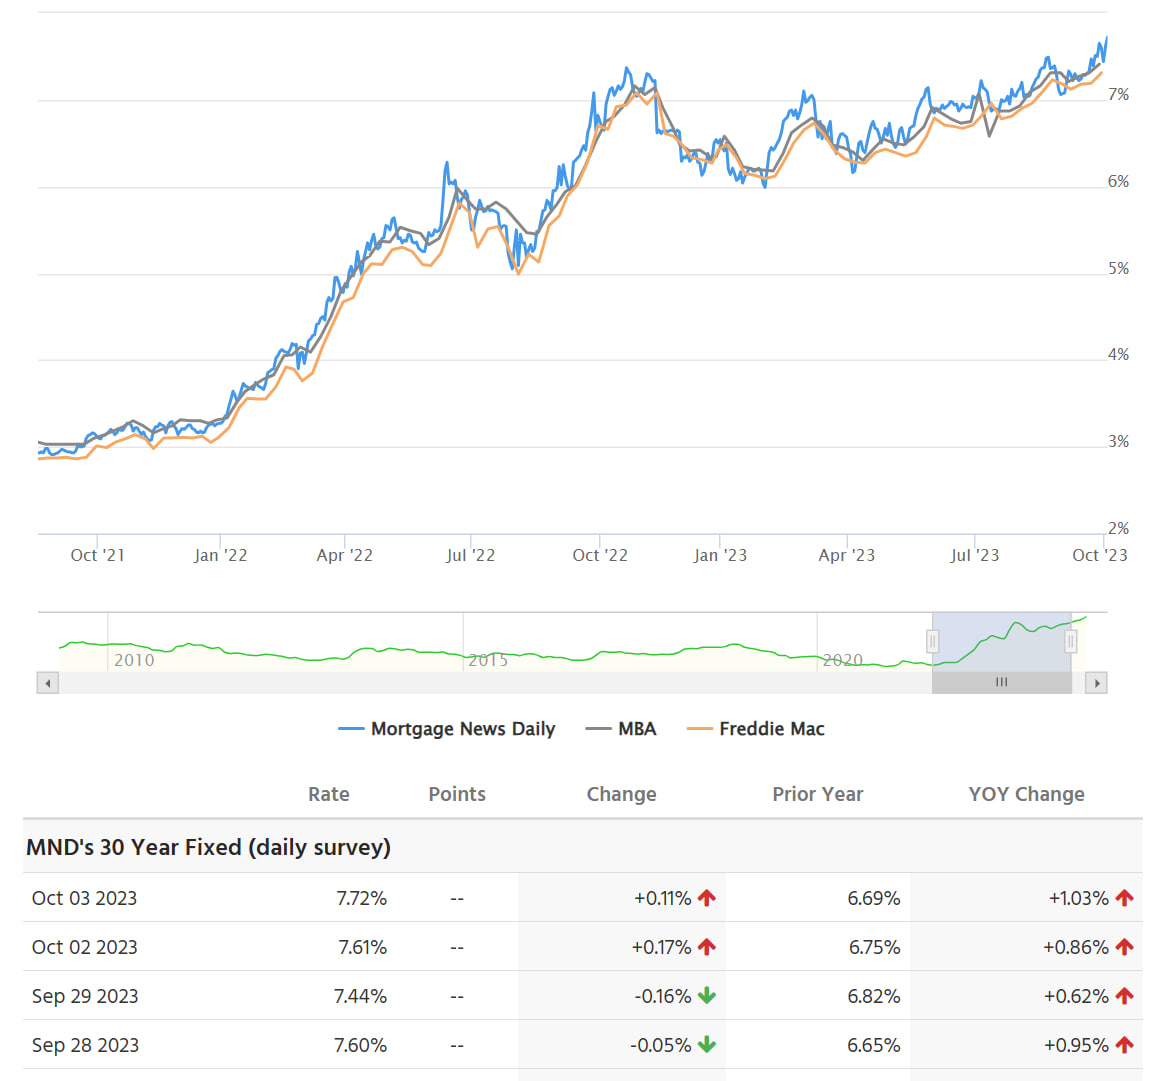The image size is (1165, 1081).
Task: Click the +0.62% YOY change value
Action: (1077, 996)
